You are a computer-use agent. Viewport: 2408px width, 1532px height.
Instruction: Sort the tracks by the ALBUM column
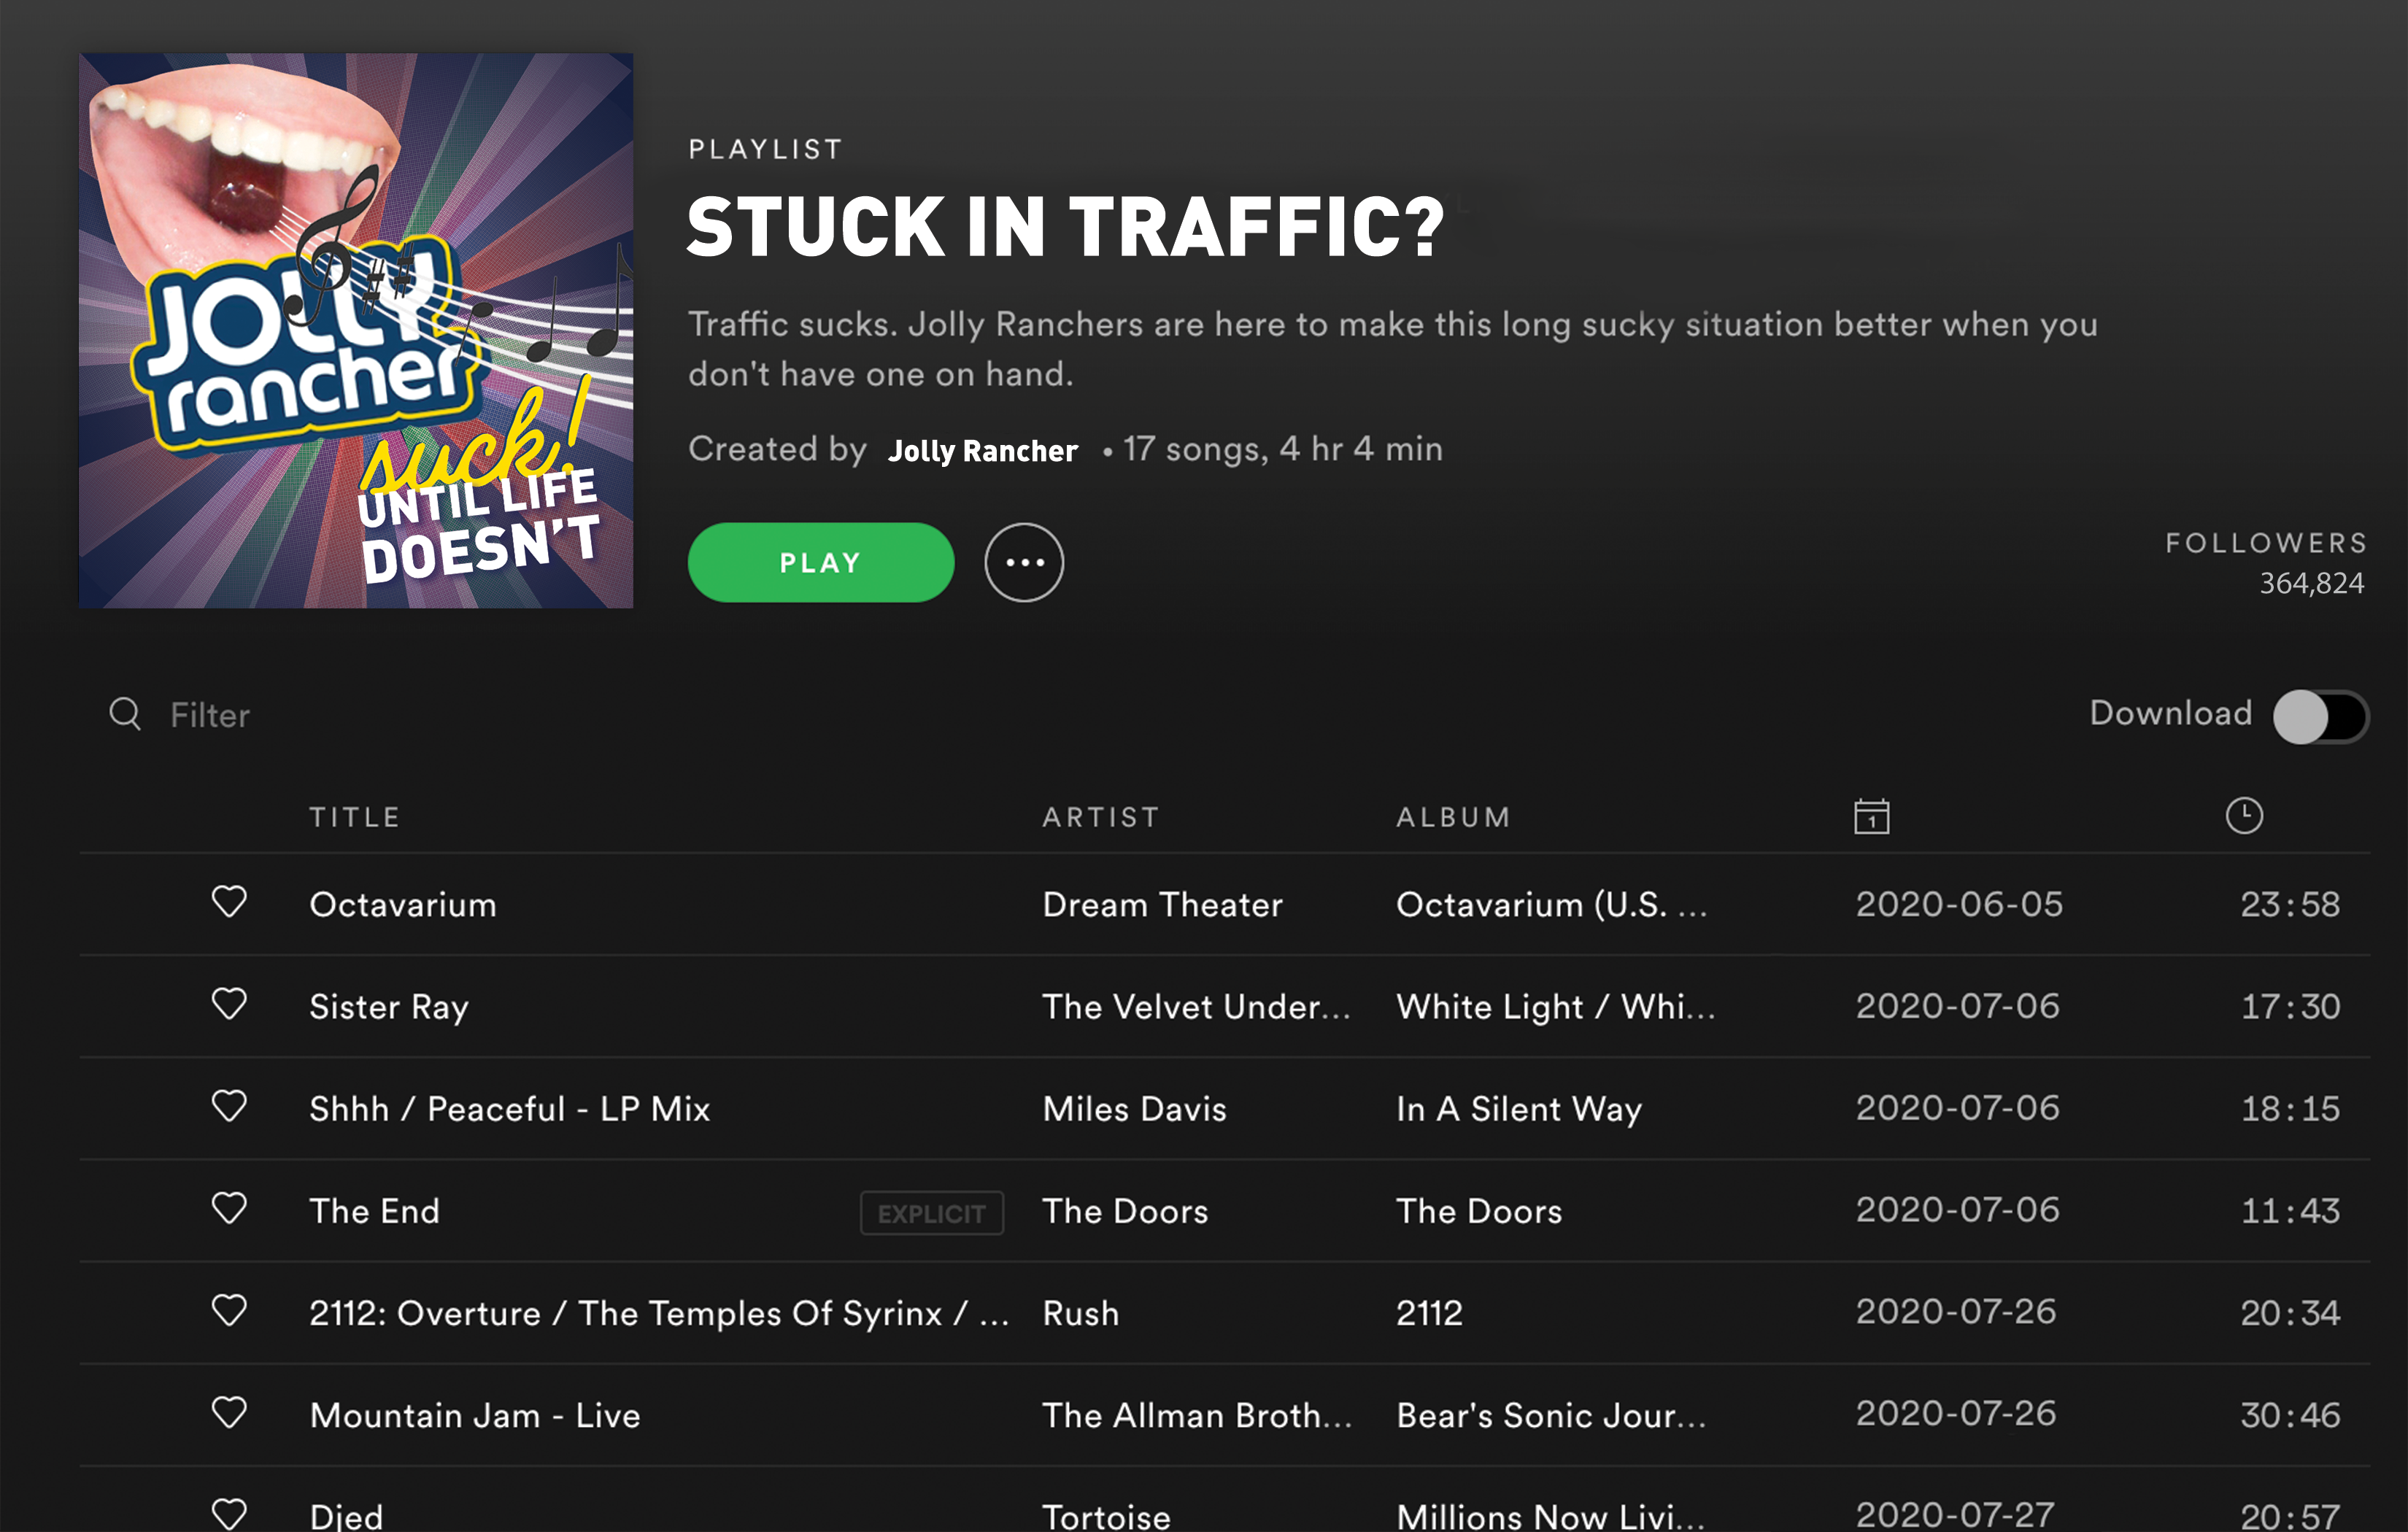click(1454, 817)
